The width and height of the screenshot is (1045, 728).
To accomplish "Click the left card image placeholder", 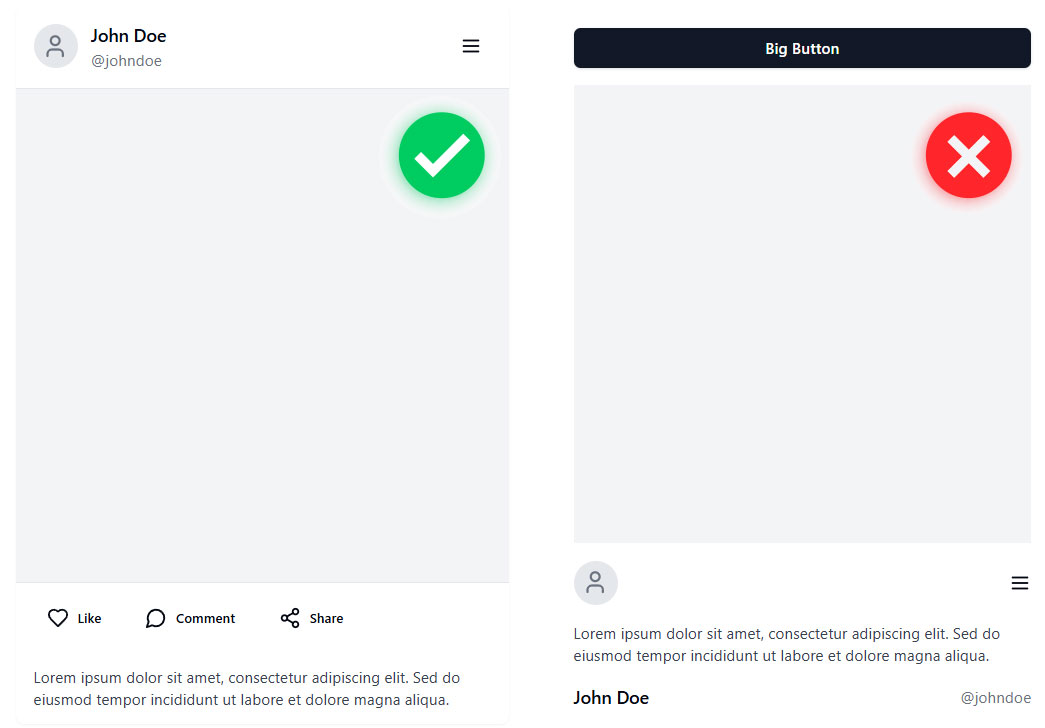I will (x=230, y=350).
